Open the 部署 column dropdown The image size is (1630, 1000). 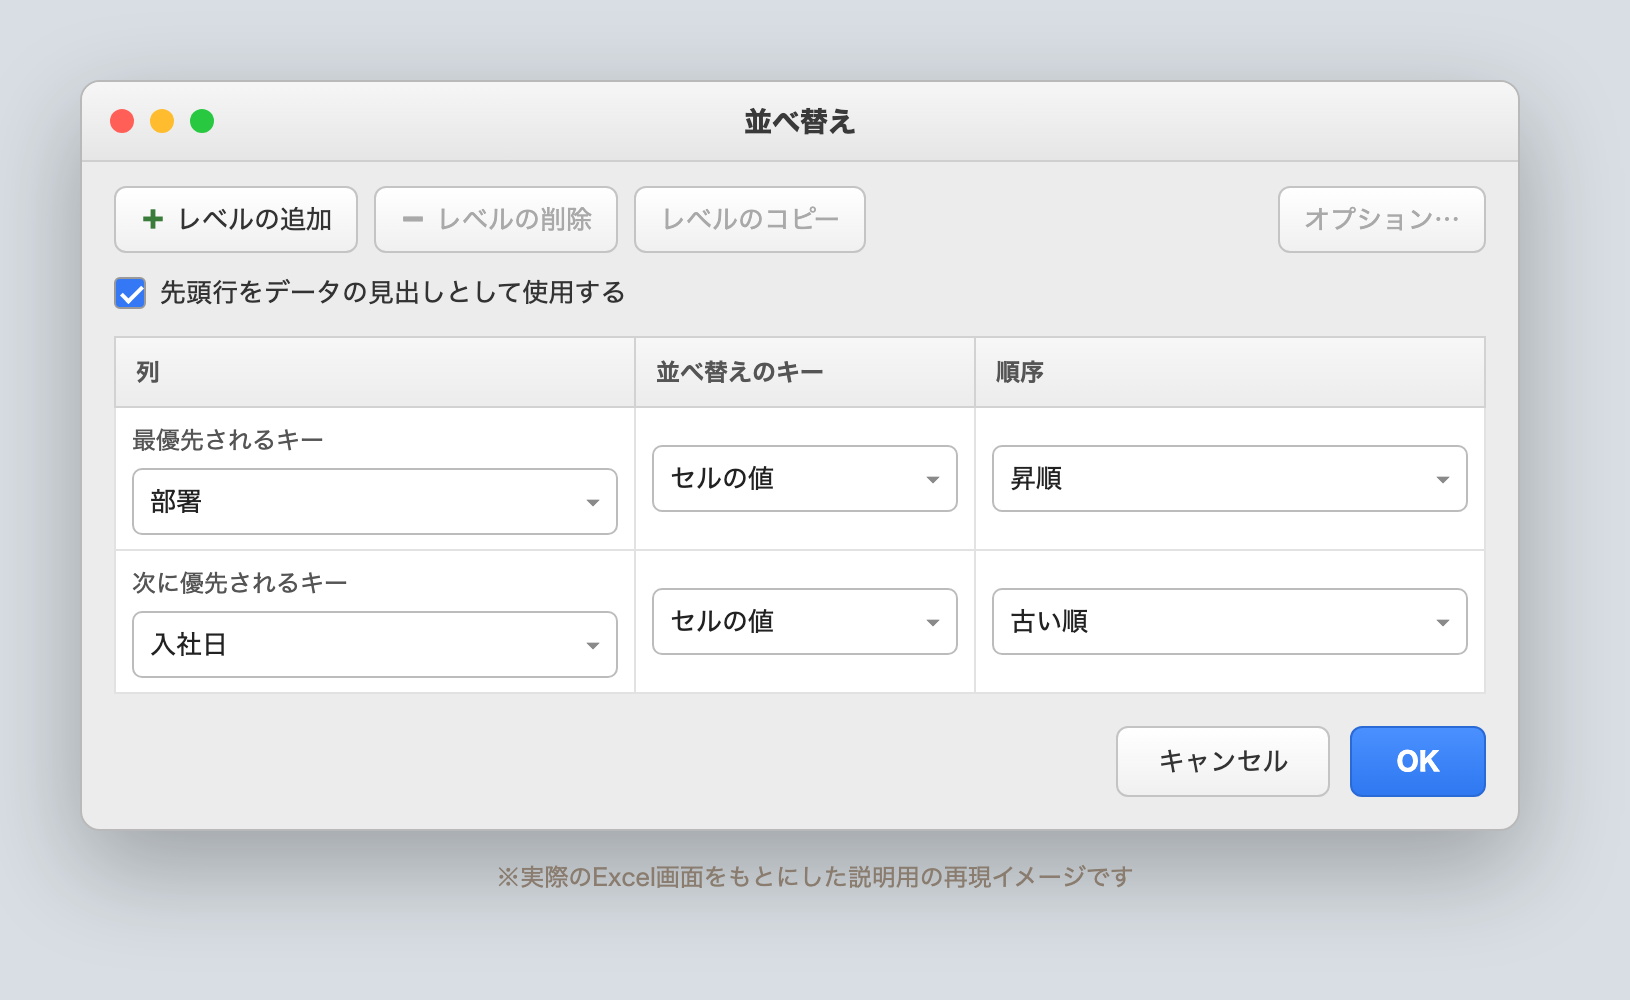coord(375,501)
